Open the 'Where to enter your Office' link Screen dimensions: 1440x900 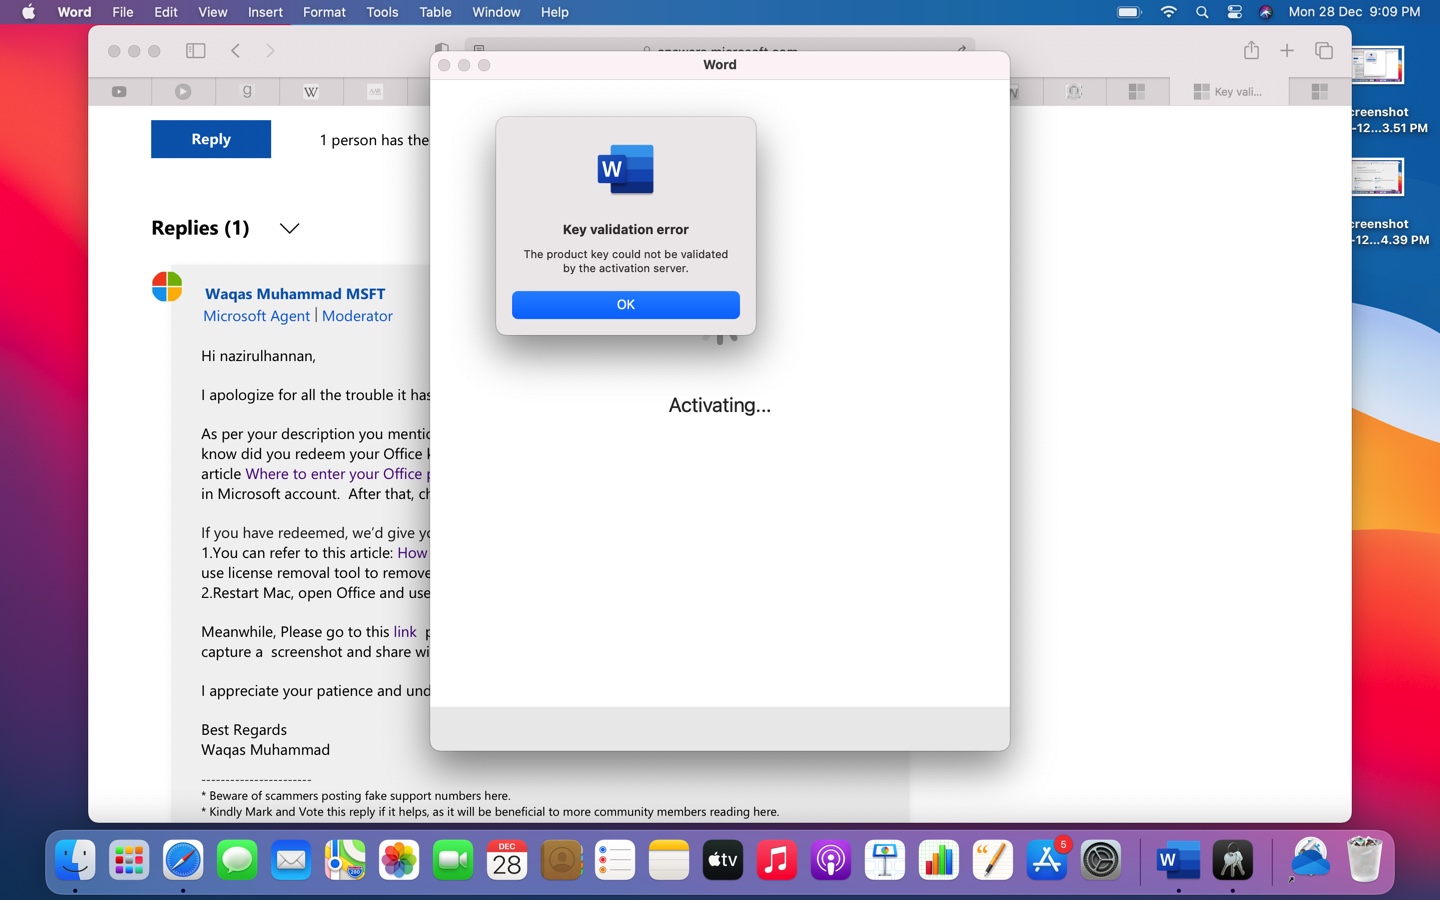[x=337, y=474]
